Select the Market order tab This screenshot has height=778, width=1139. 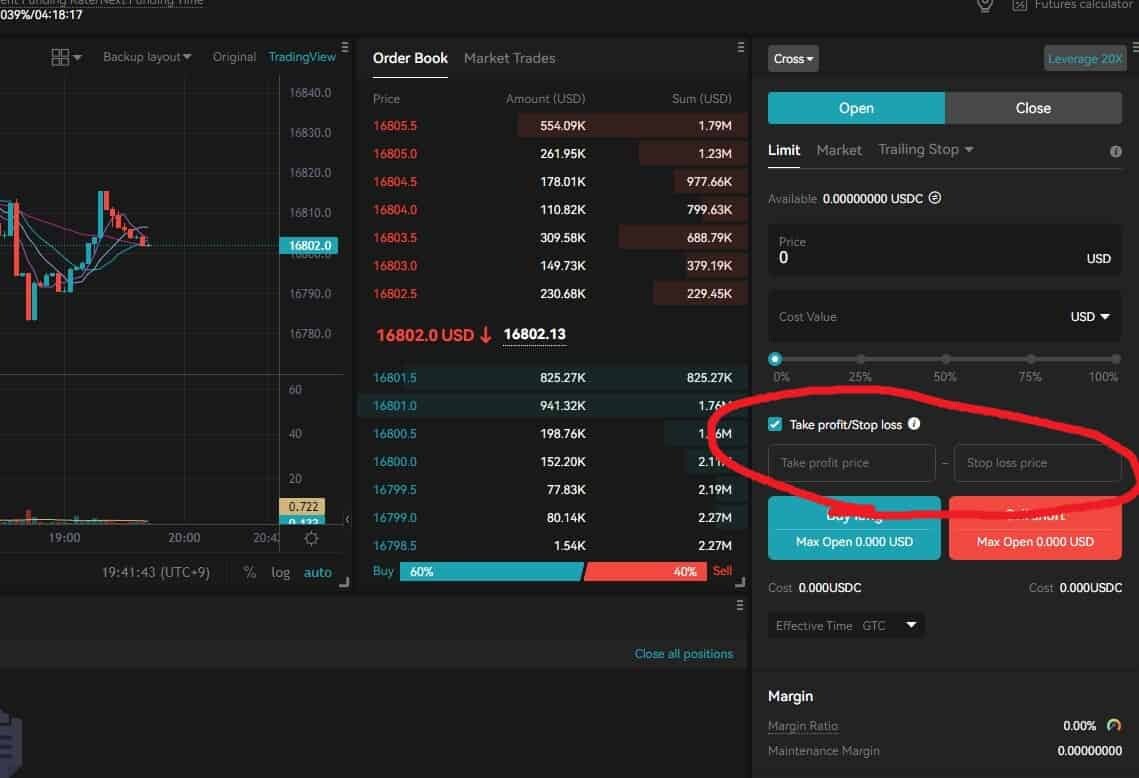point(838,150)
